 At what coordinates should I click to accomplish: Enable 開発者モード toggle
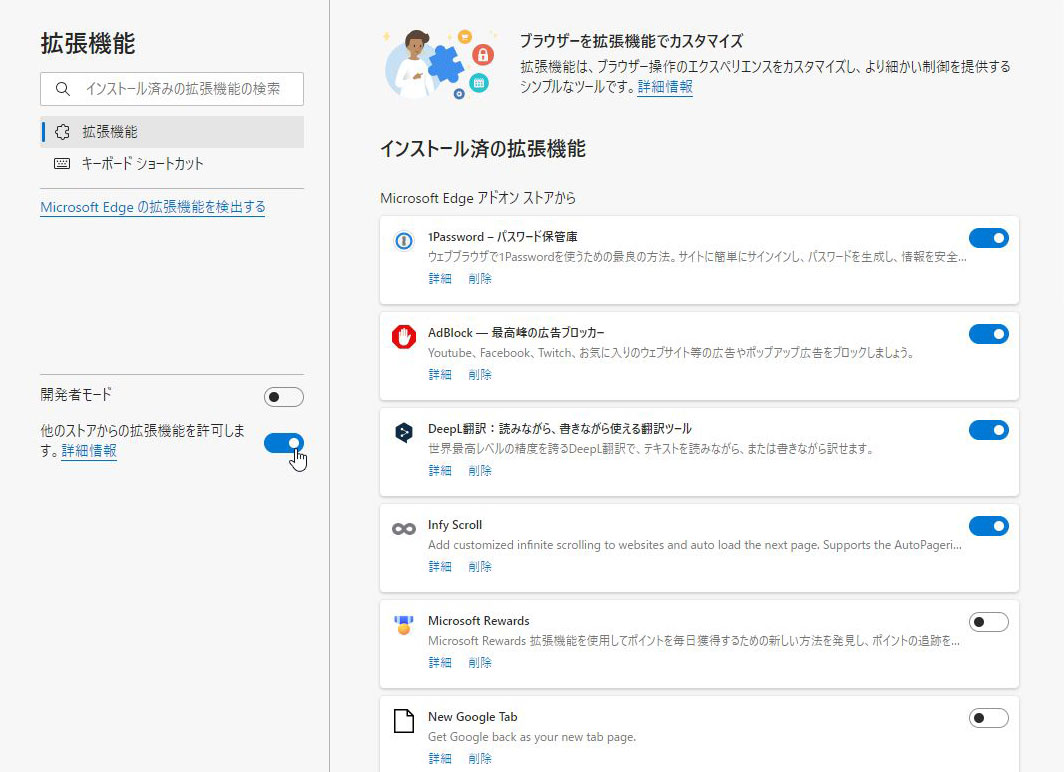(x=283, y=397)
